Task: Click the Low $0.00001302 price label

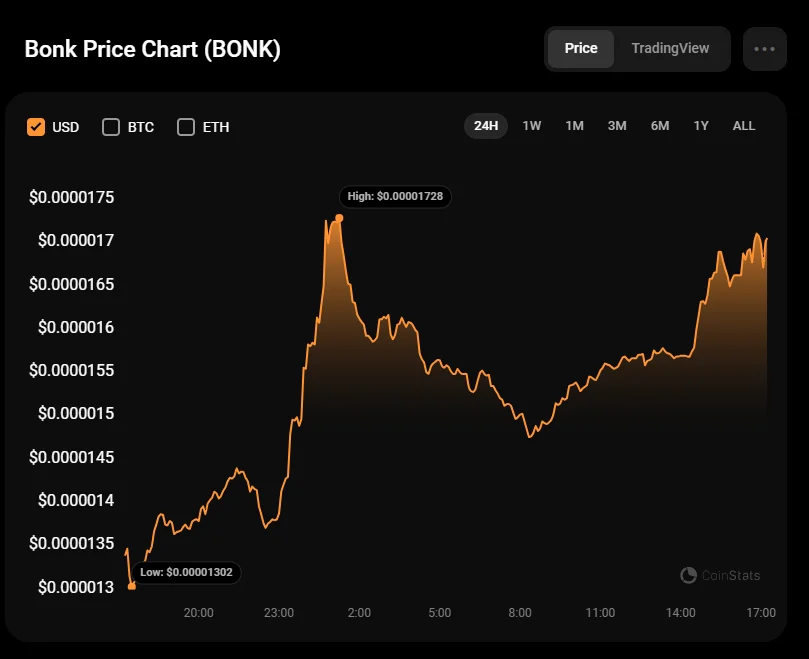Action: click(187, 573)
